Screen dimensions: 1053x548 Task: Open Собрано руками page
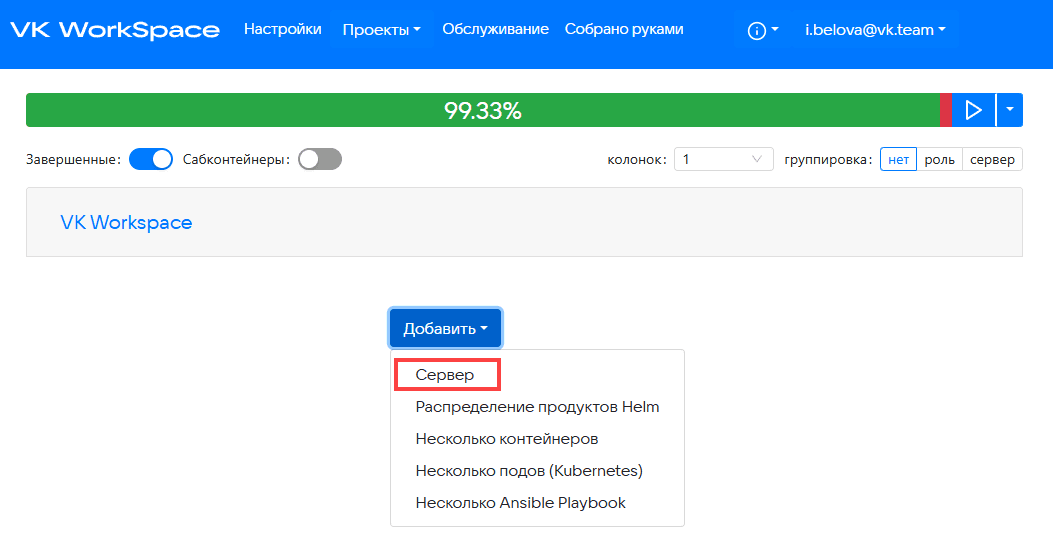pyautogui.click(x=624, y=30)
